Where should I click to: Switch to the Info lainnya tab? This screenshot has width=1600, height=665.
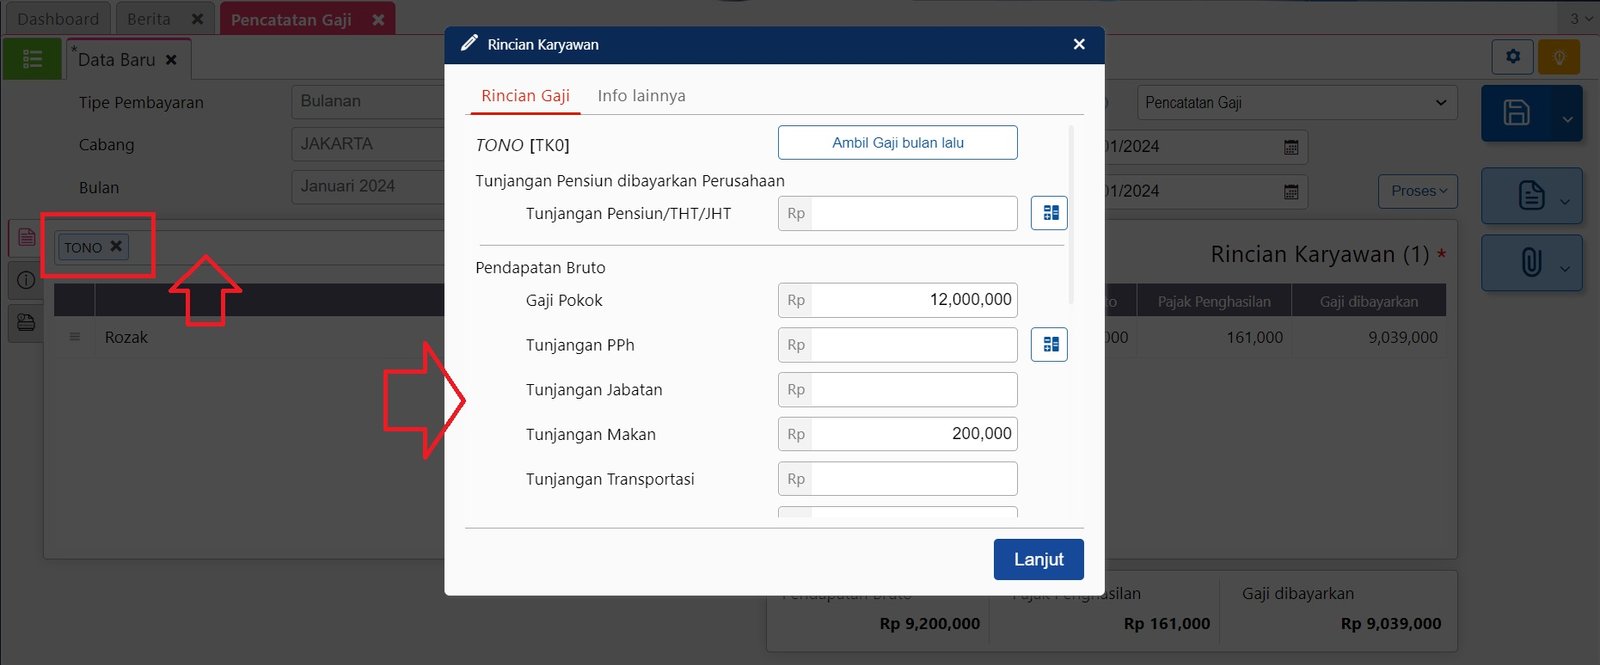click(x=641, y=96)
